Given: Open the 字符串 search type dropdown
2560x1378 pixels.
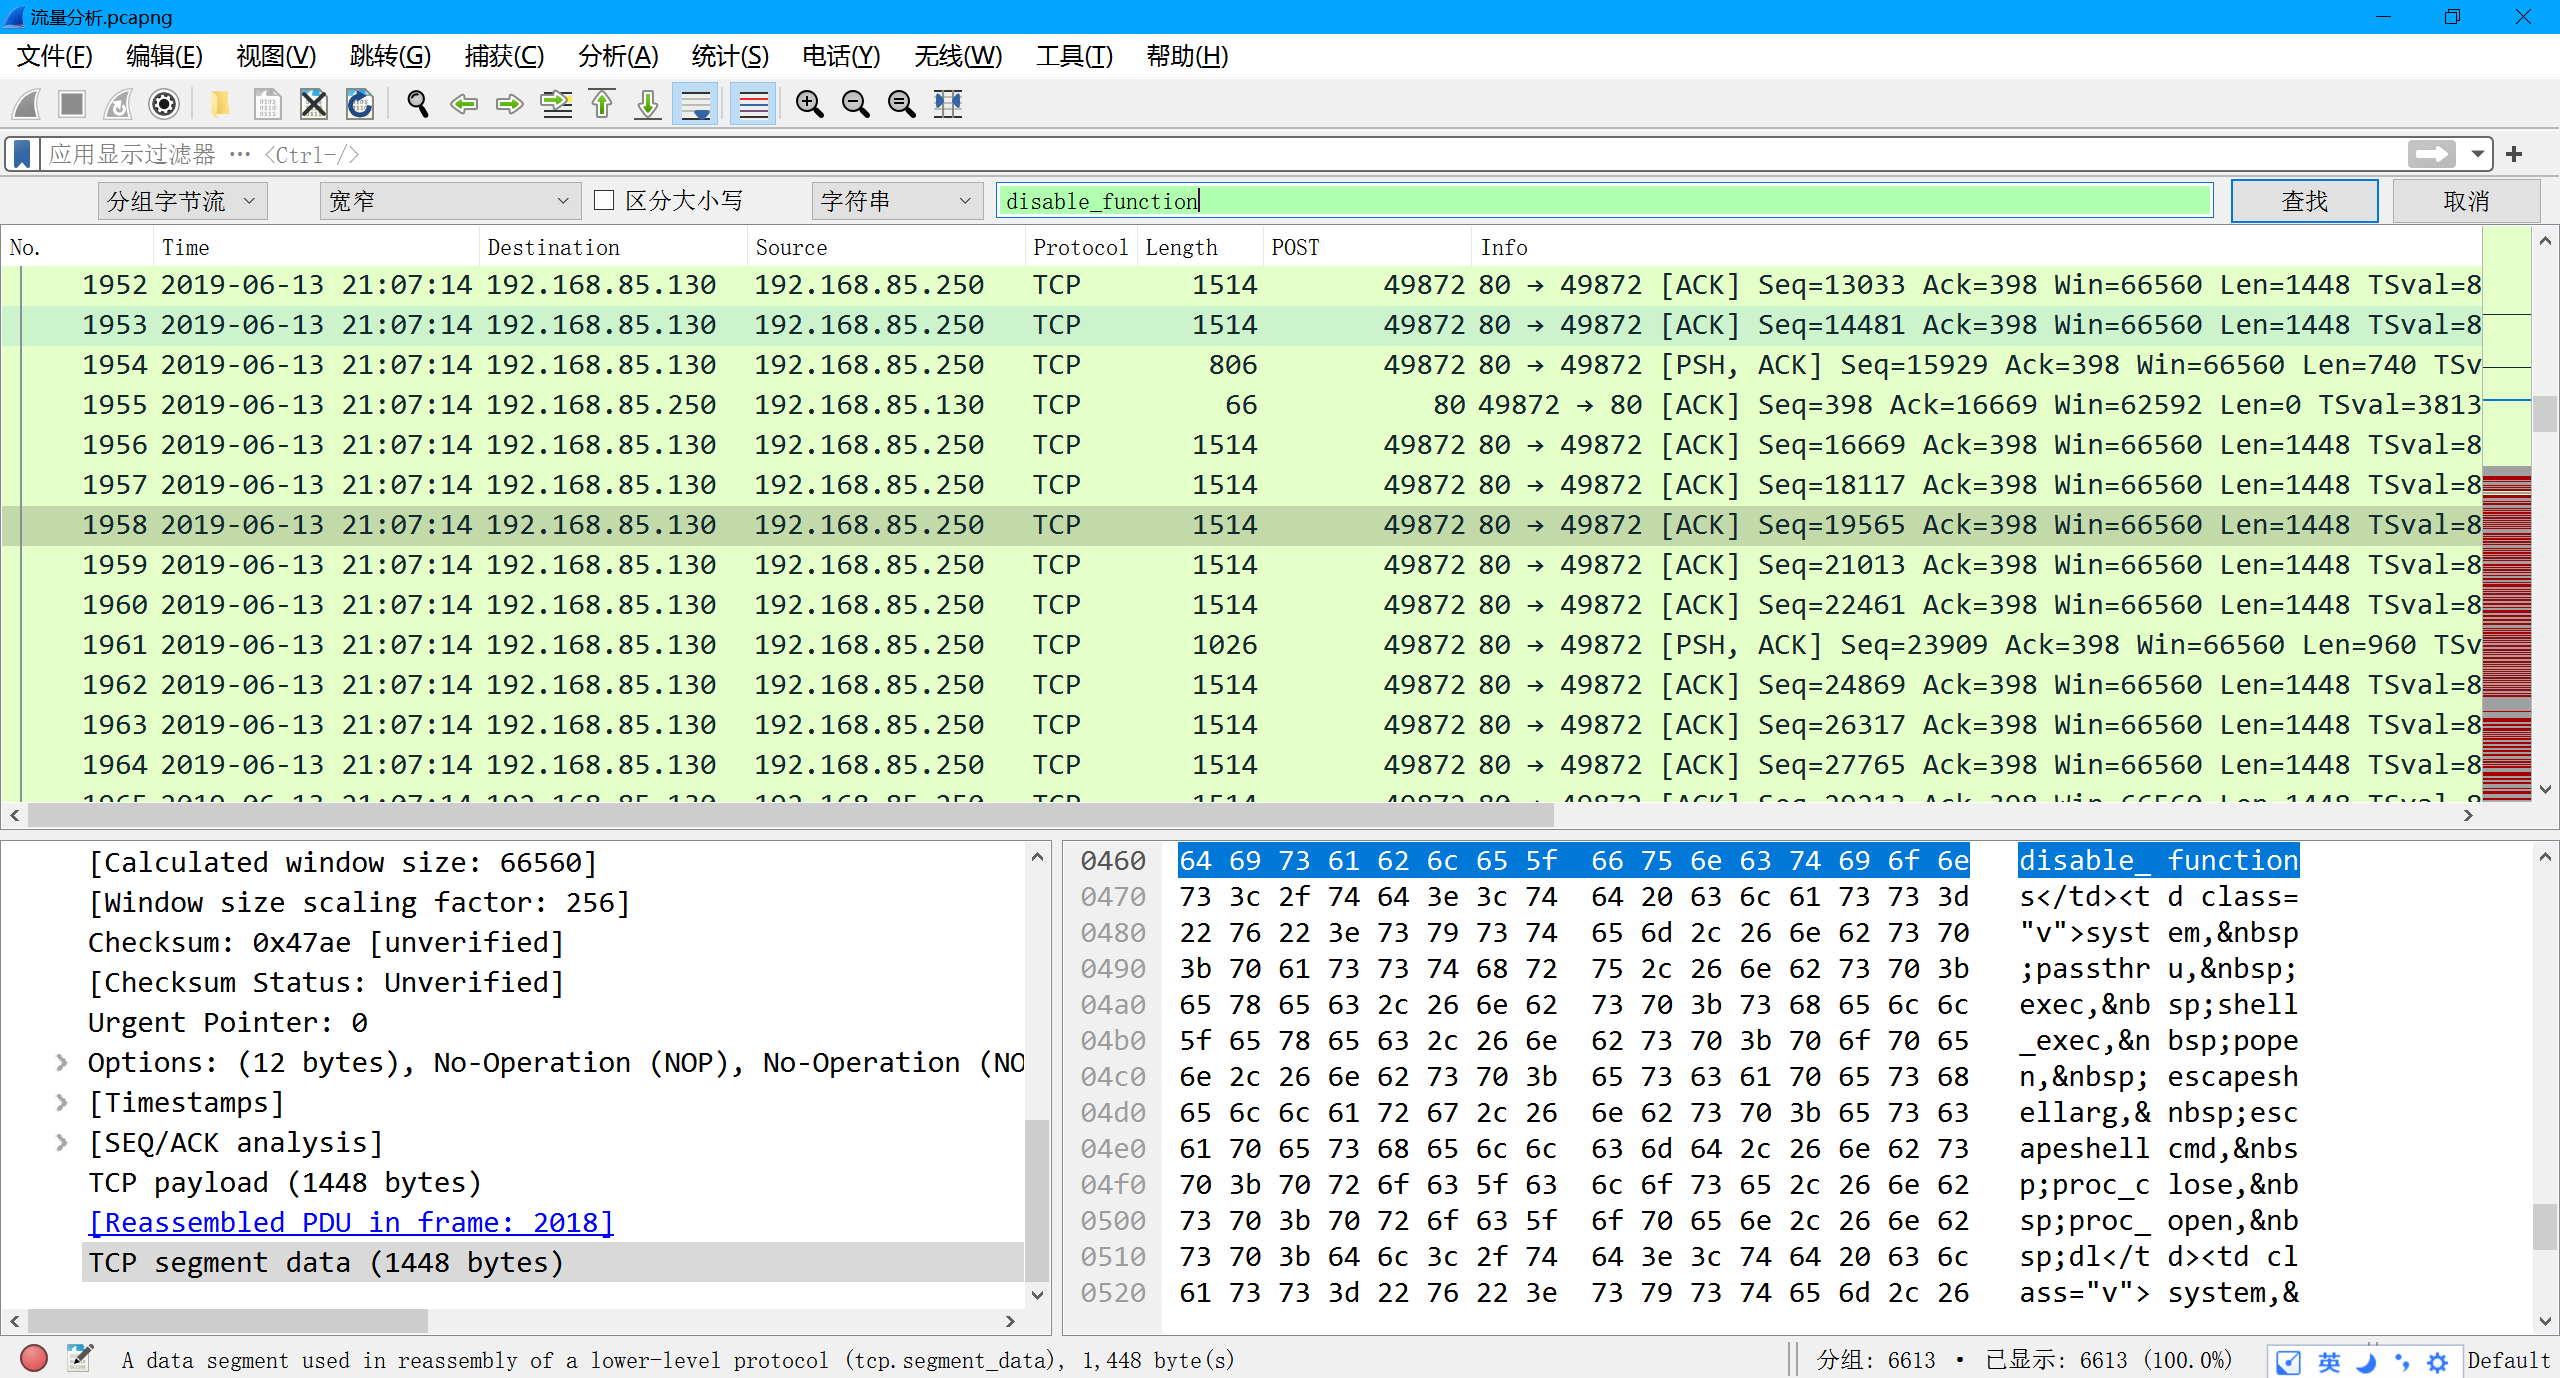Looking at the screenshot, I should [895, 201].
